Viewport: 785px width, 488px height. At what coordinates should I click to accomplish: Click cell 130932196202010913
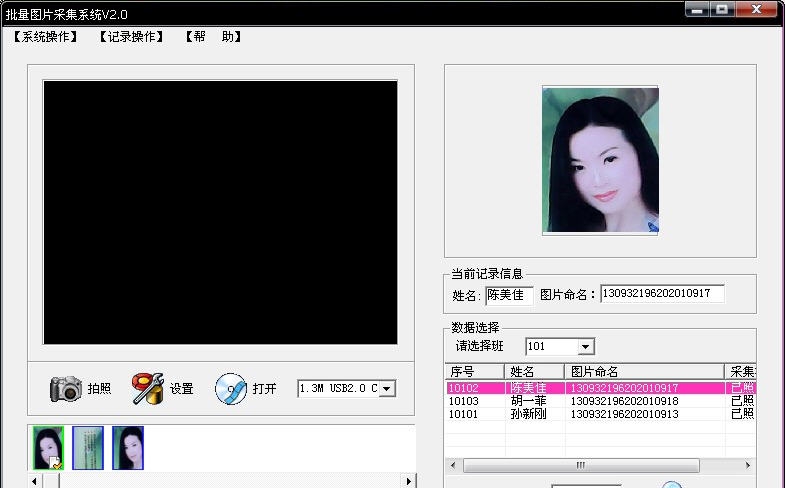coord(624,414)
